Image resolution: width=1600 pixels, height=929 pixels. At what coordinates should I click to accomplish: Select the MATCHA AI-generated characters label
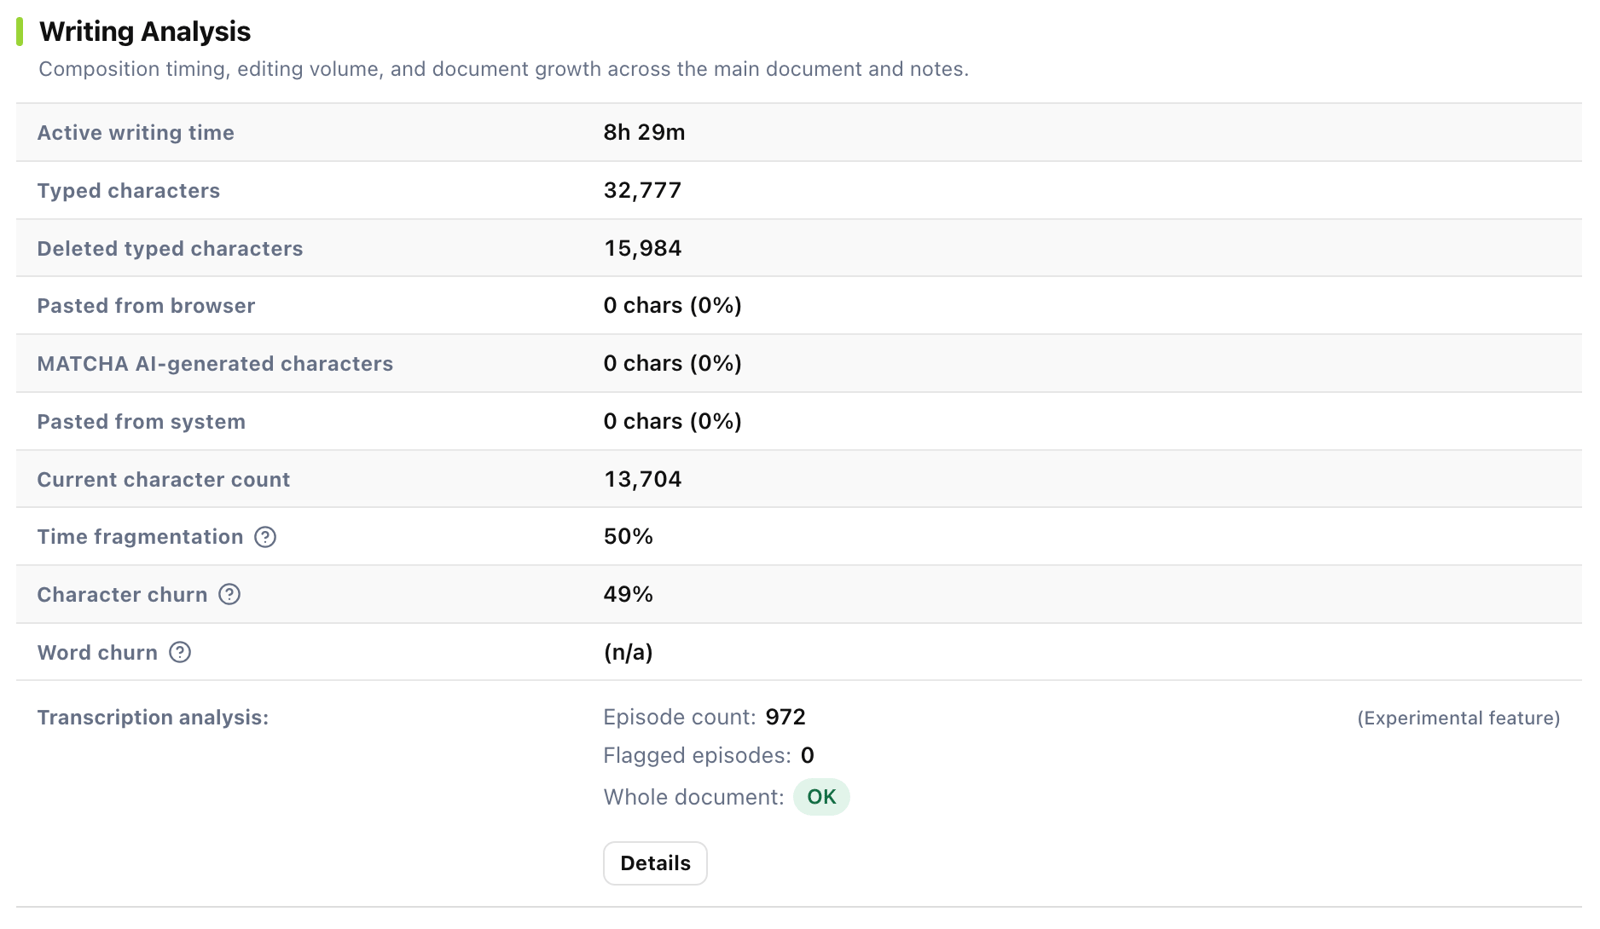215,364
